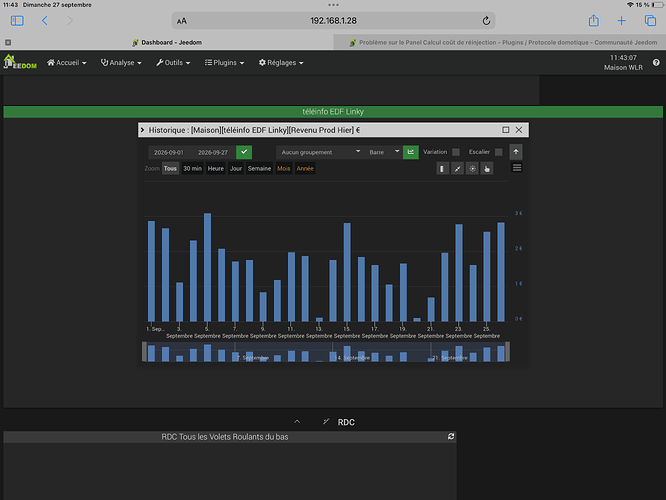This screenshot has height=500, width=666.
Task: Open reader text size AA menu
Action: coord(182,21)
